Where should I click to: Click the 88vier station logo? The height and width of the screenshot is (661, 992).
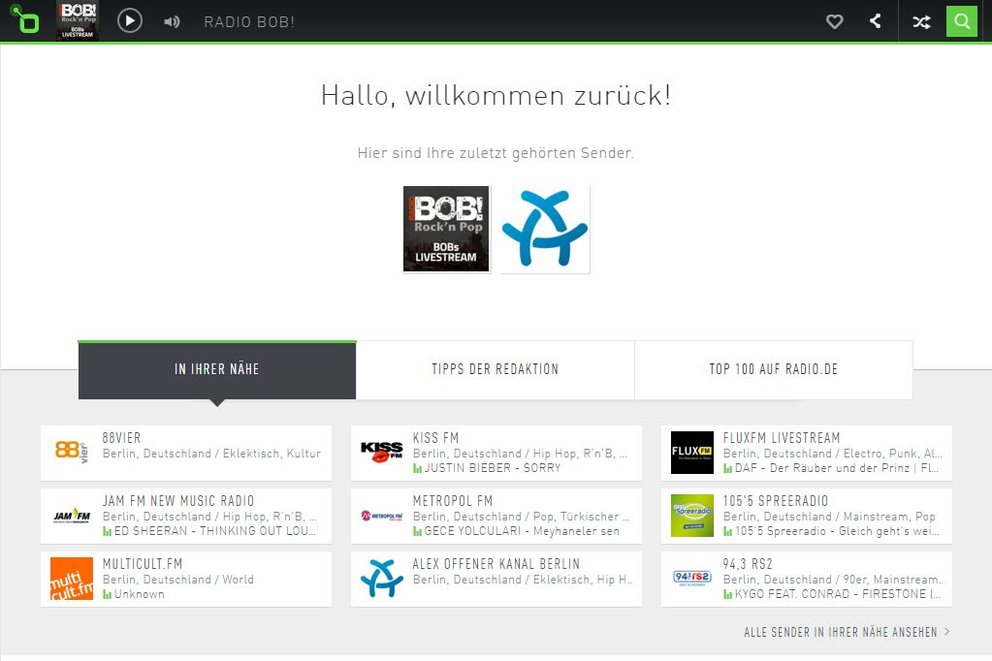tap(72, 453)
